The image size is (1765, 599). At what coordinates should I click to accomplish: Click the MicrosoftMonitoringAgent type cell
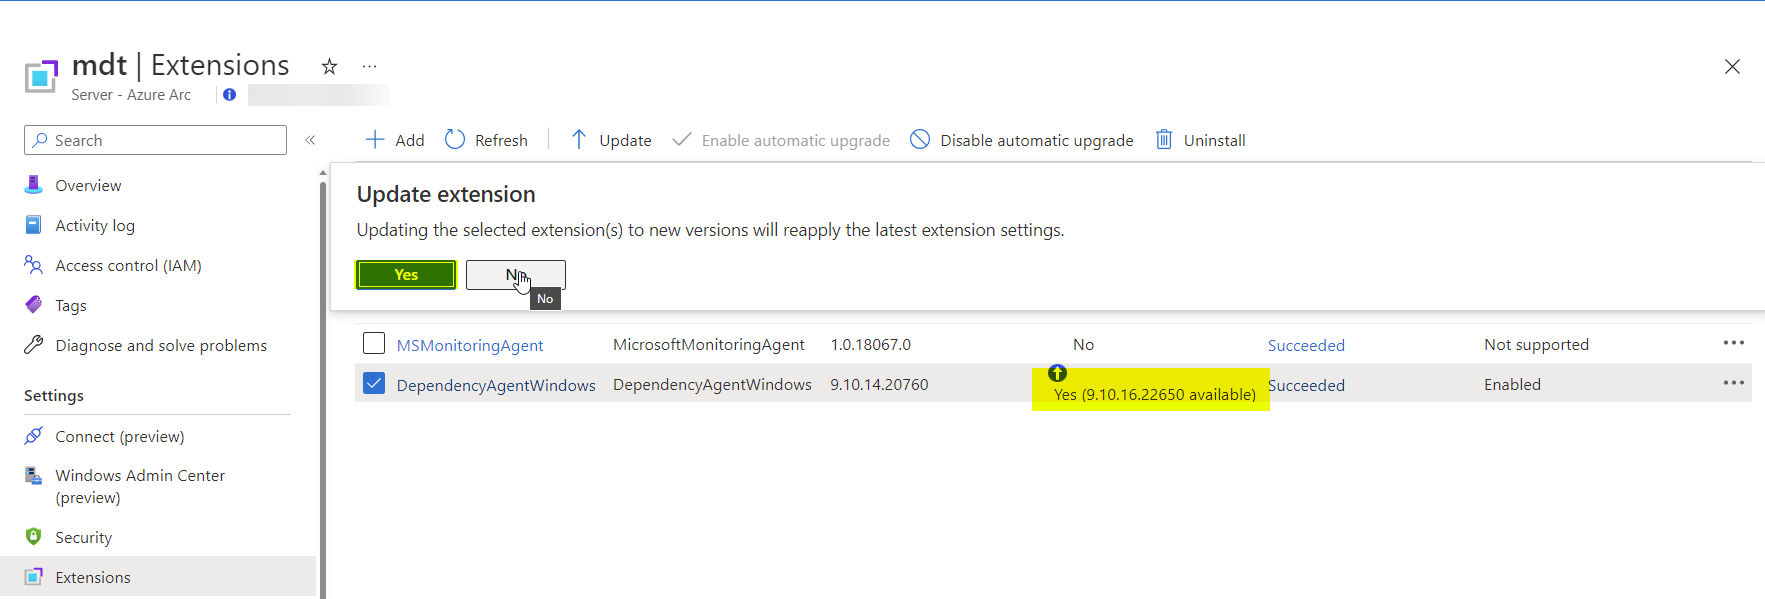(x=709, y=345)
